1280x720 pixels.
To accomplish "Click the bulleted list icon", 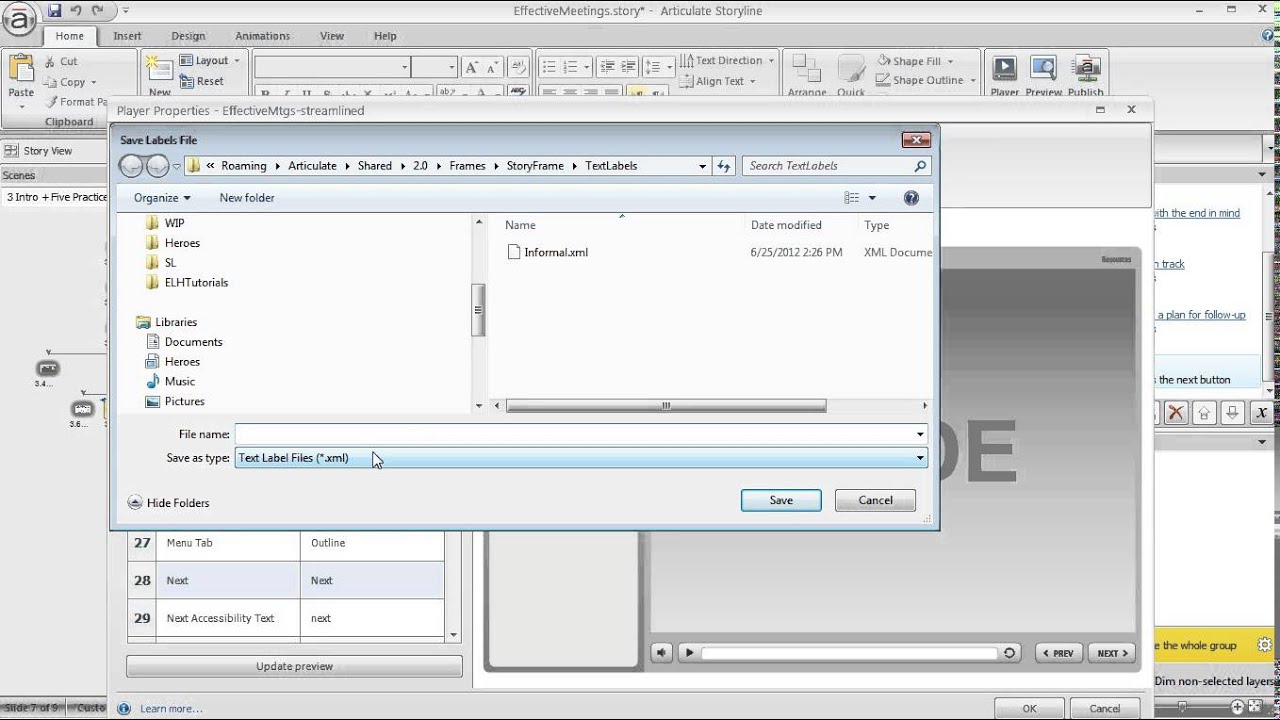I will pyautogui.click(x=549, y=67).
